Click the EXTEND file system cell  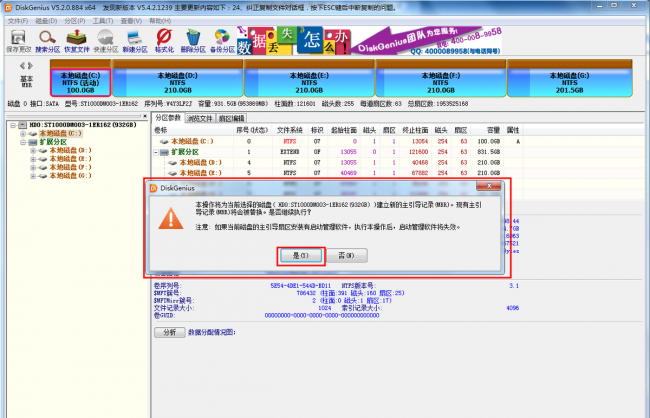pyautogui.click(x=290, y=152)
